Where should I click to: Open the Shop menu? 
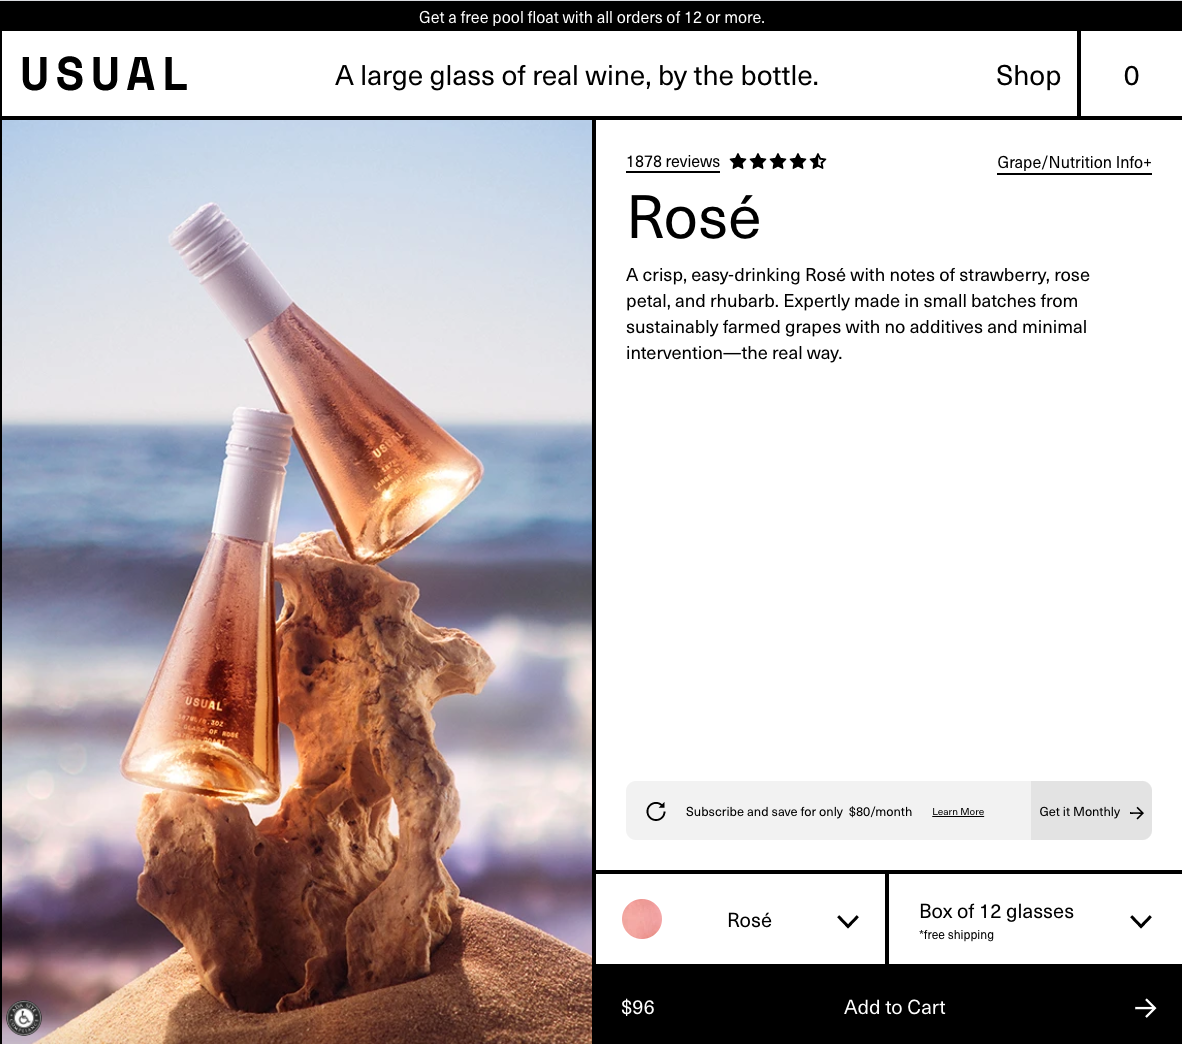(x=1028, y=76)
